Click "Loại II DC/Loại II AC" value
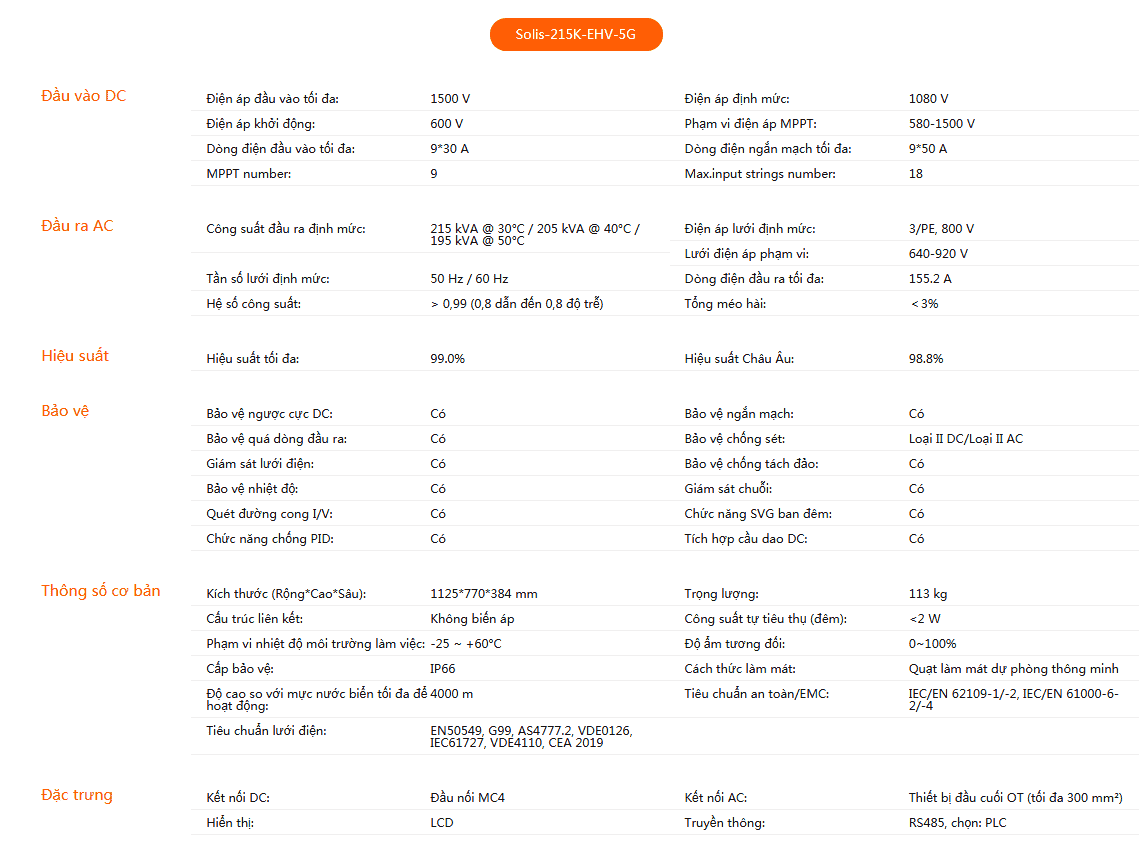The width and height of the screenshot is (1139, 866). [x=966, y=439]
